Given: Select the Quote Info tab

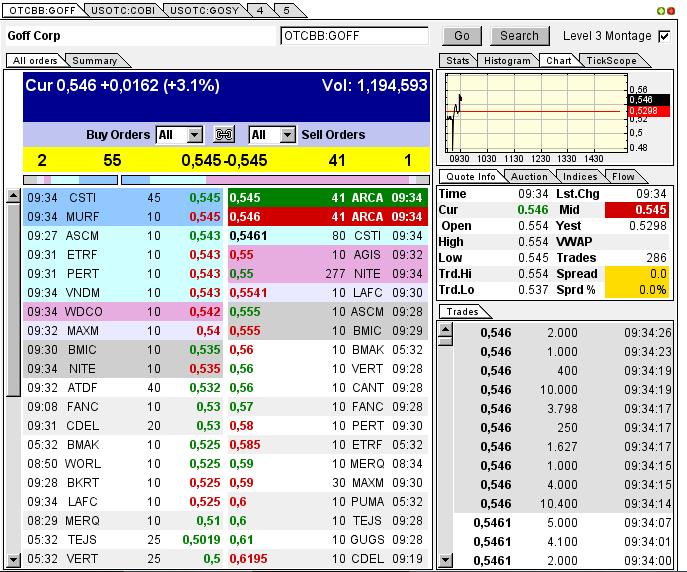Looking at the screenshot, I should [471, 177].
